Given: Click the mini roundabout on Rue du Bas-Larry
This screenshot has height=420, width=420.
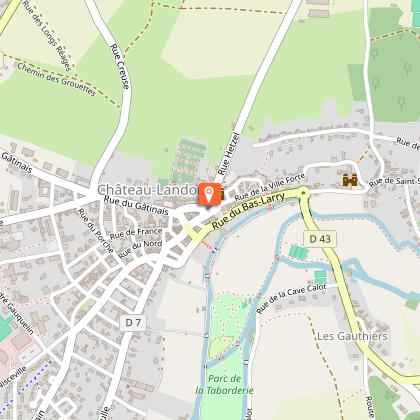Looking at the screenshot, I should click(x=303, y=192).
